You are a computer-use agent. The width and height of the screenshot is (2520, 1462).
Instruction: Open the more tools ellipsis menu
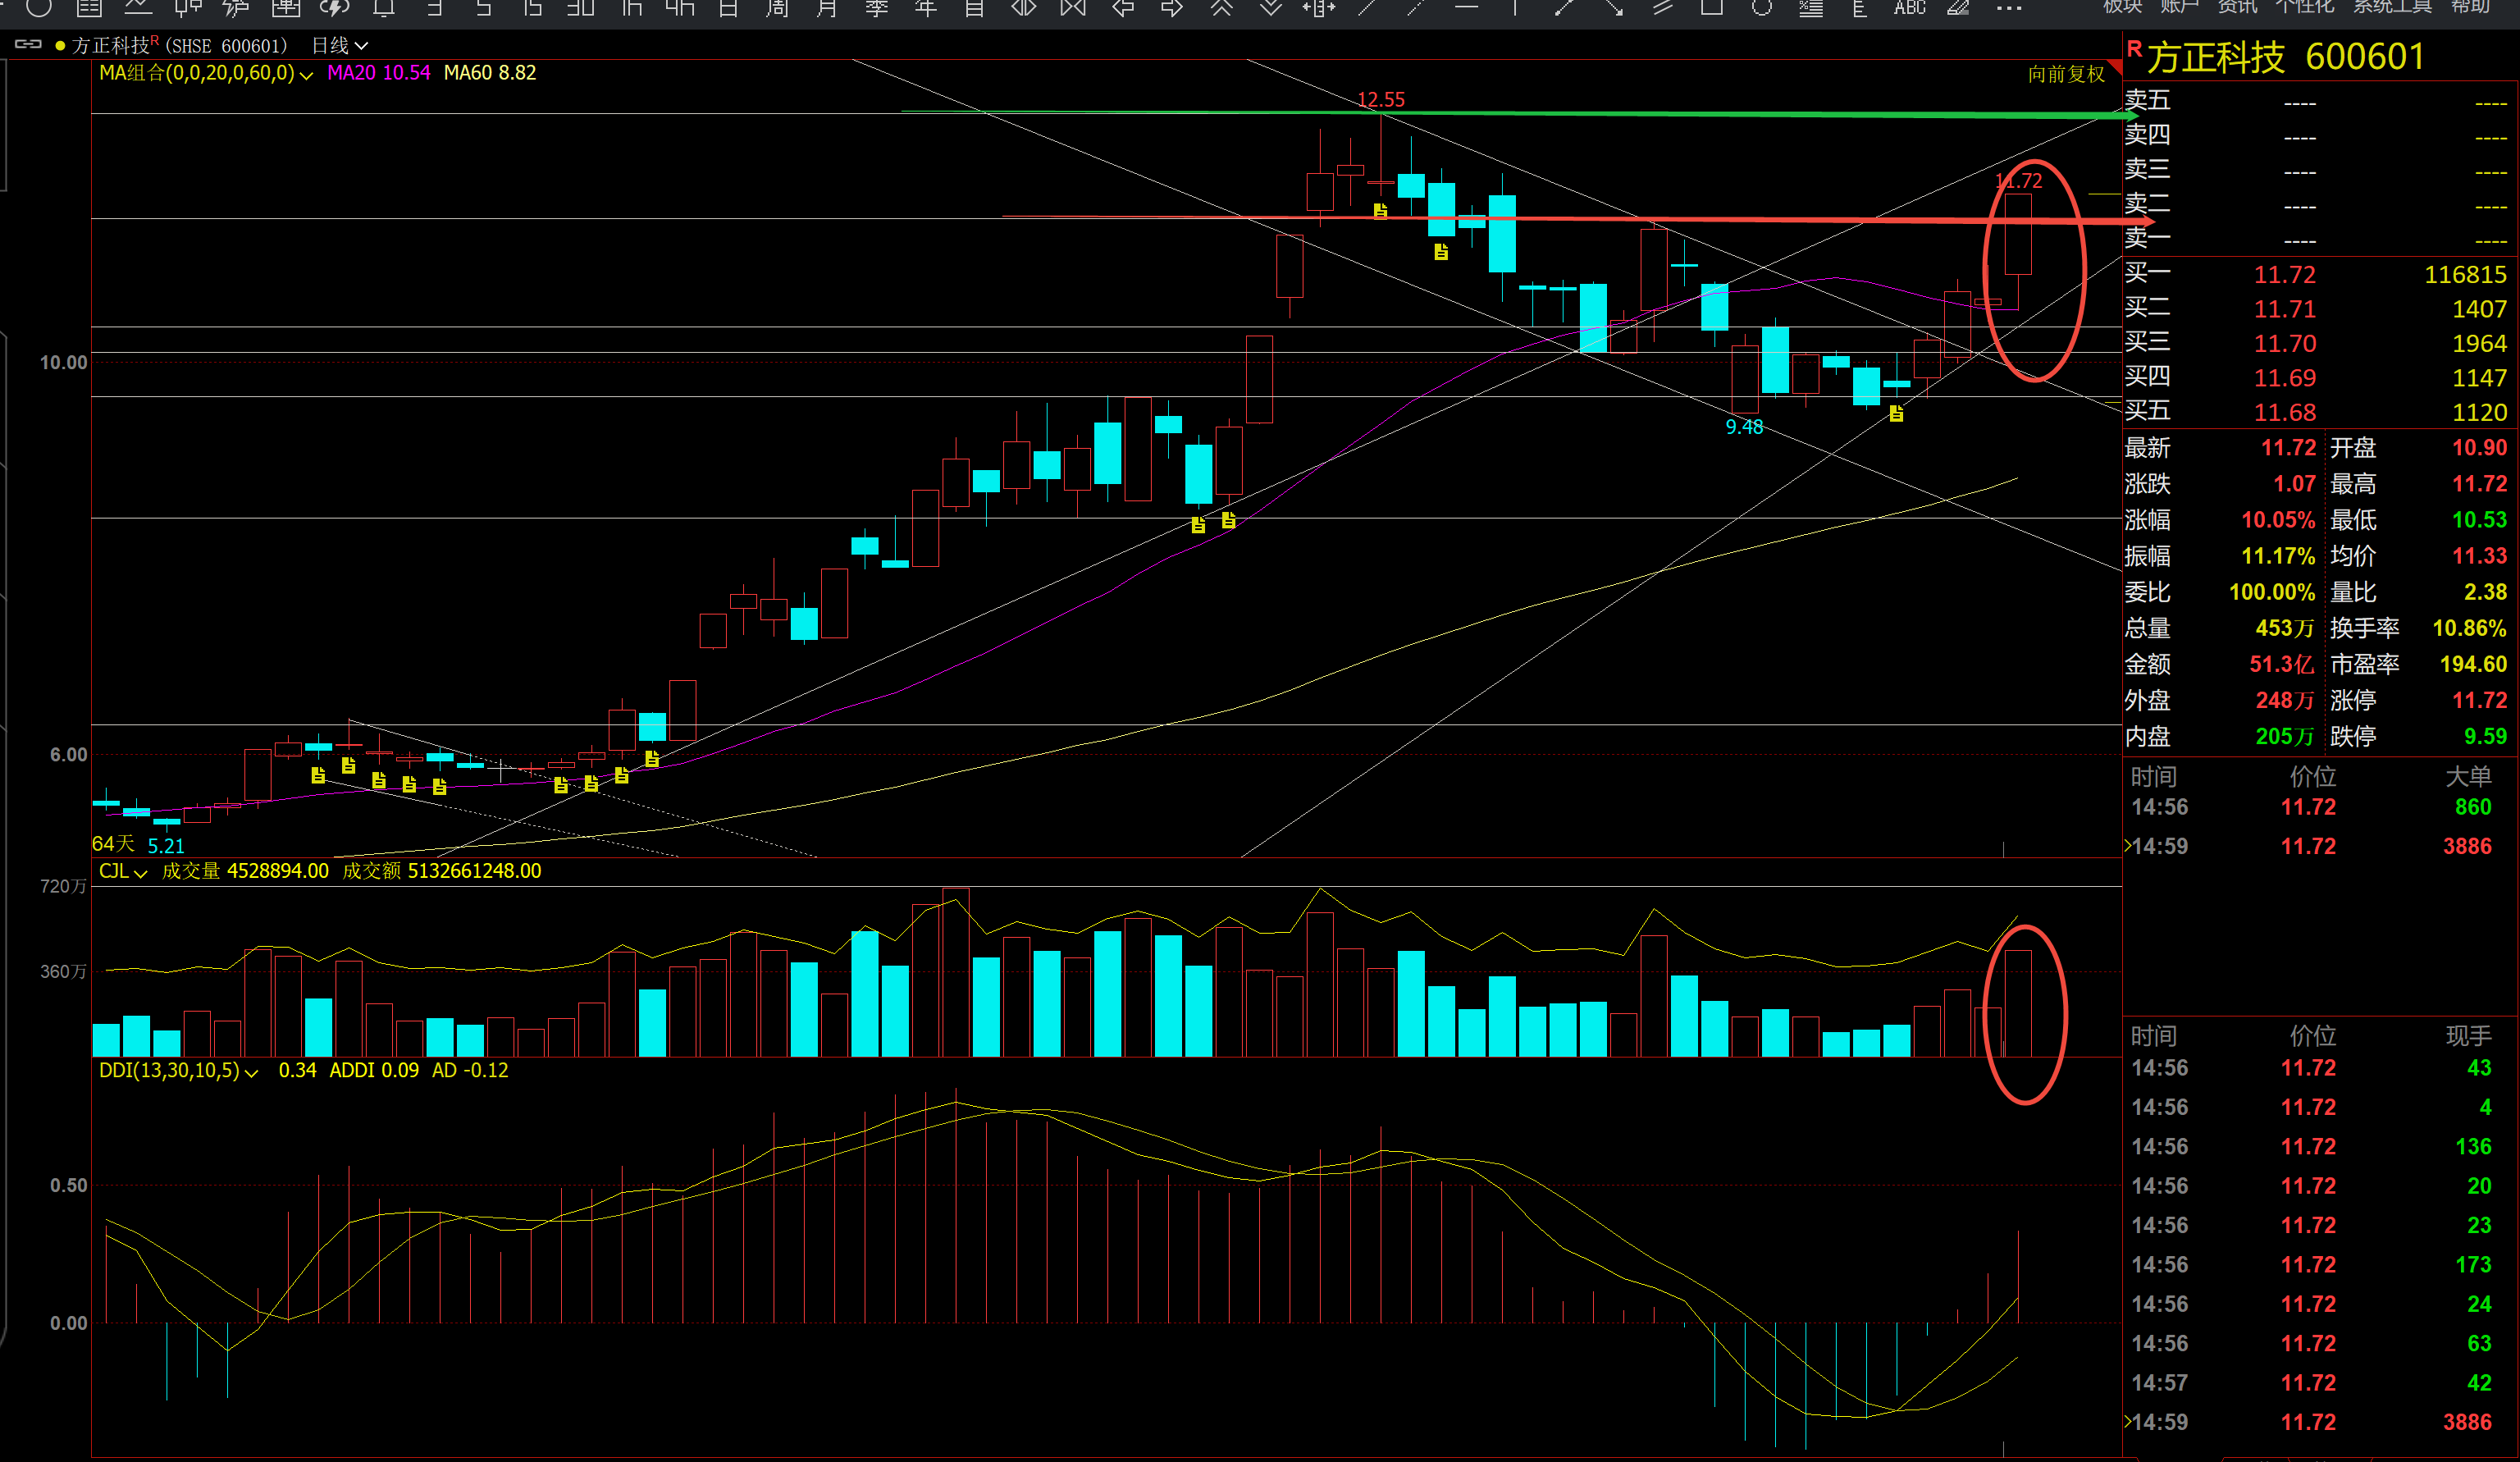[x=2008, y=8]
